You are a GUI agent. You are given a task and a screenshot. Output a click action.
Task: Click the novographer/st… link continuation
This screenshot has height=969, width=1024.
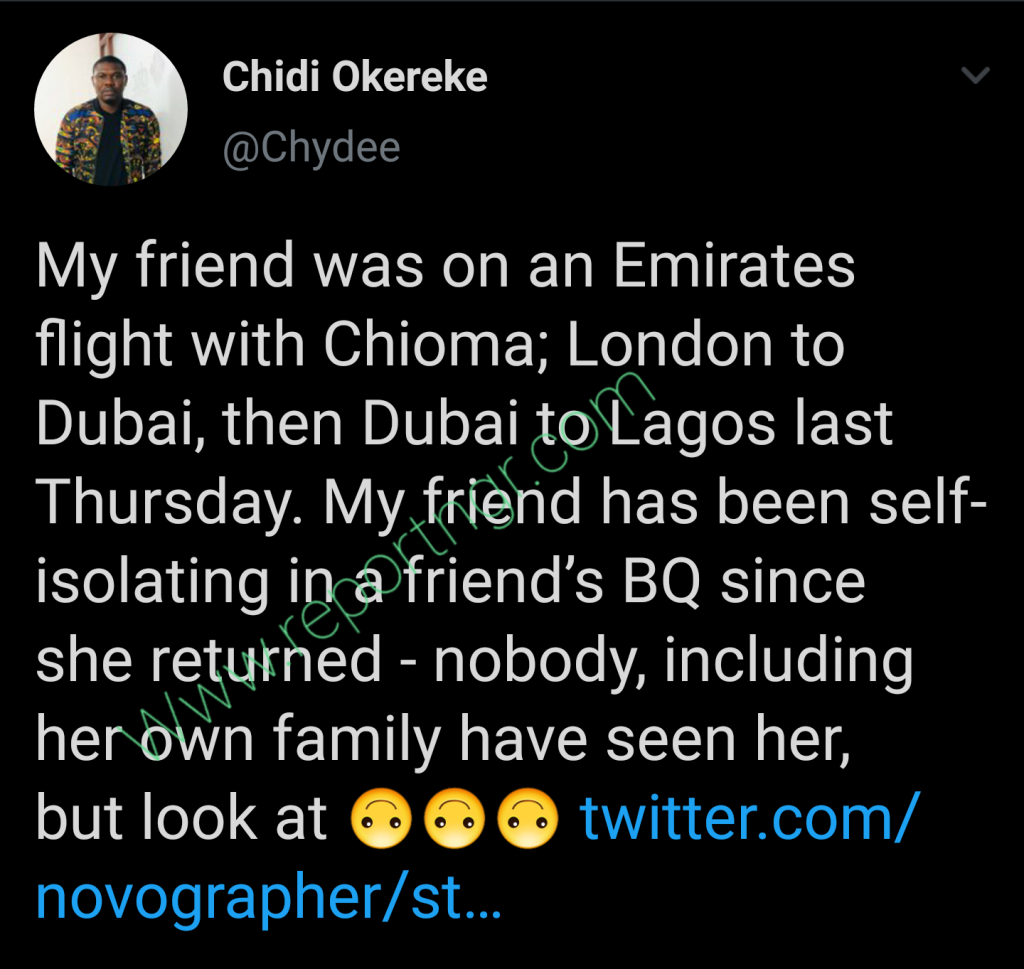click(268, 898)
